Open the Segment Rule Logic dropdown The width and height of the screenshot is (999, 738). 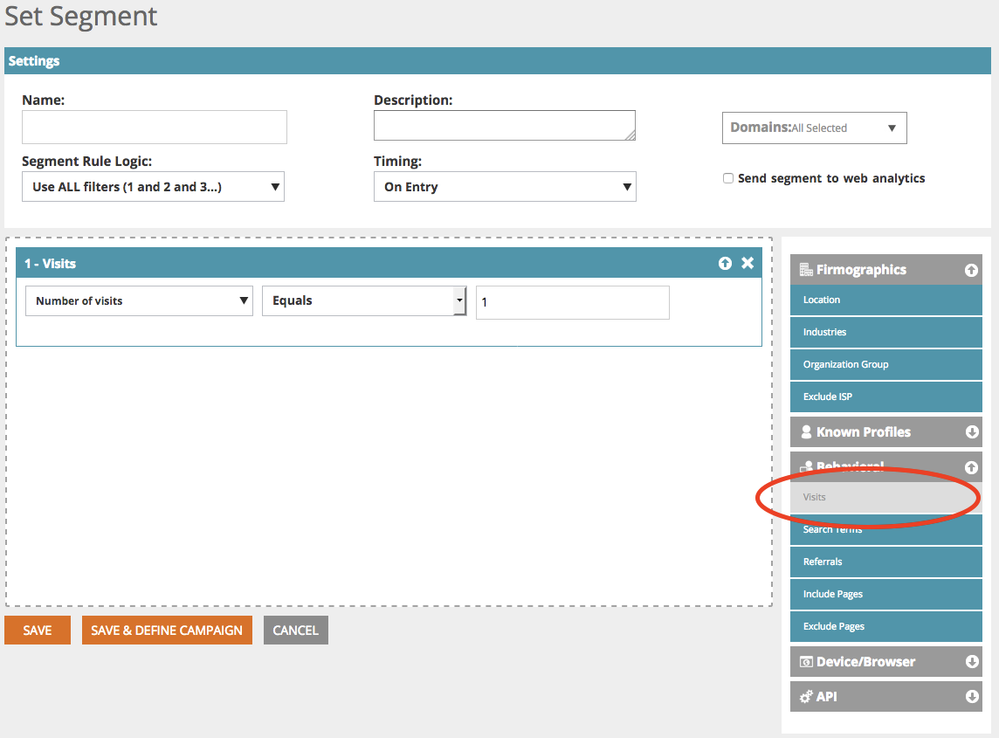pyautogui.click(x=153, y=187)
